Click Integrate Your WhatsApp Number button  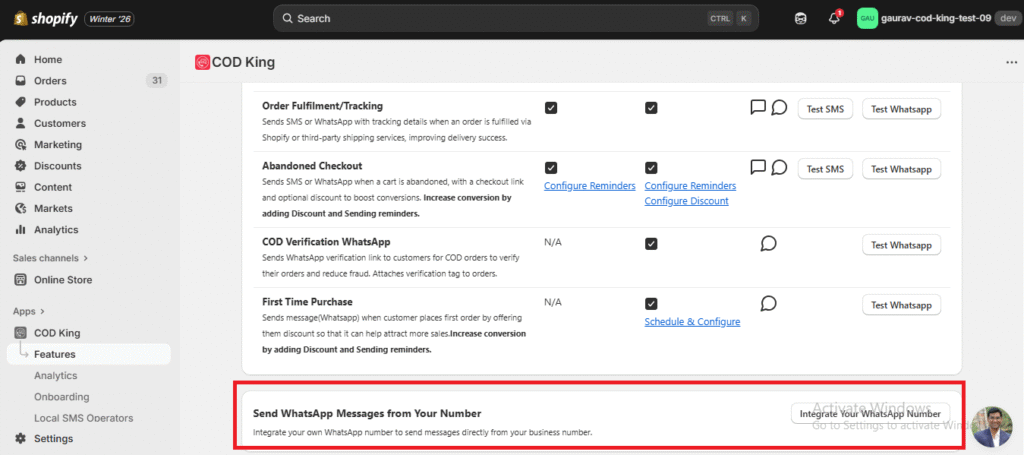(x=870, y=413)
